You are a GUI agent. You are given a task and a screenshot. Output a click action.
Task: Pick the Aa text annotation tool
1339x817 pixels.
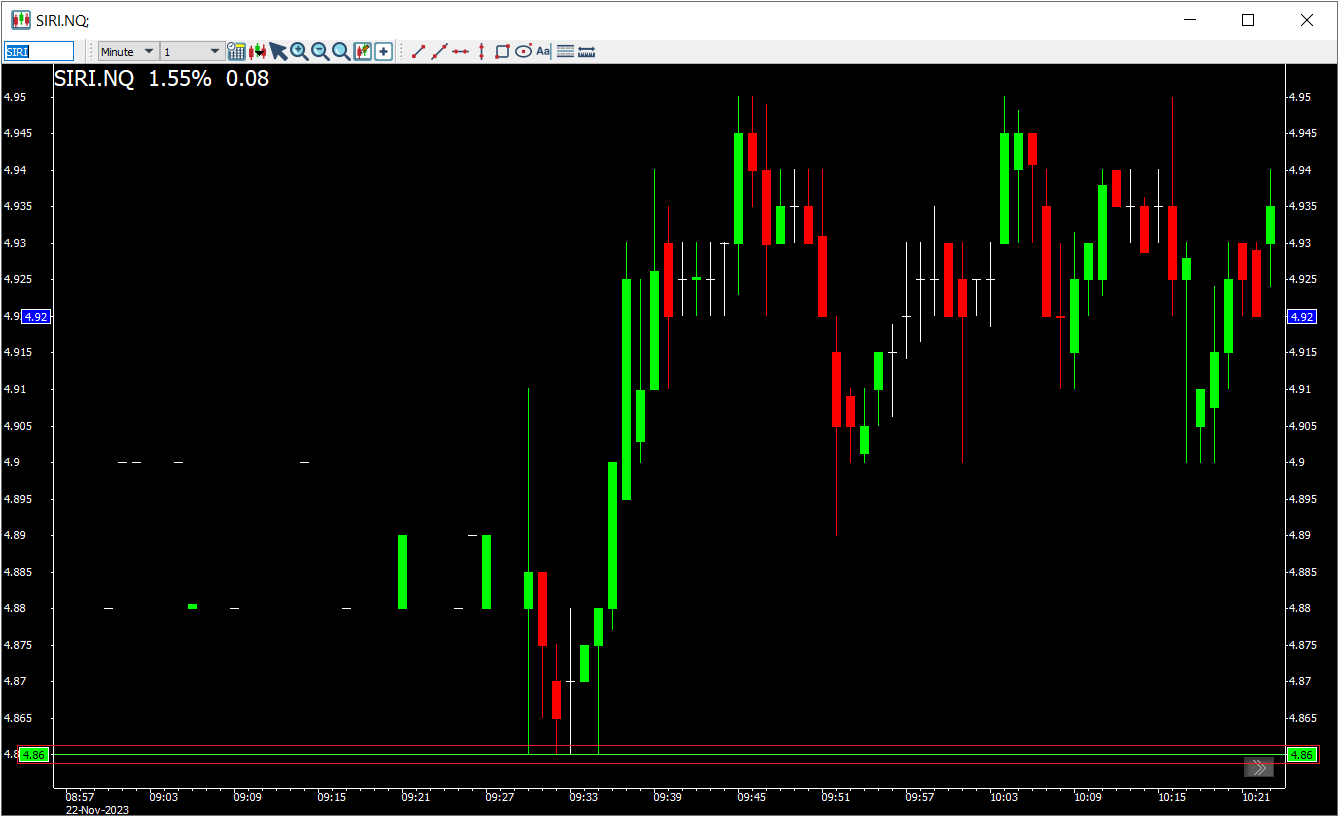543,51
